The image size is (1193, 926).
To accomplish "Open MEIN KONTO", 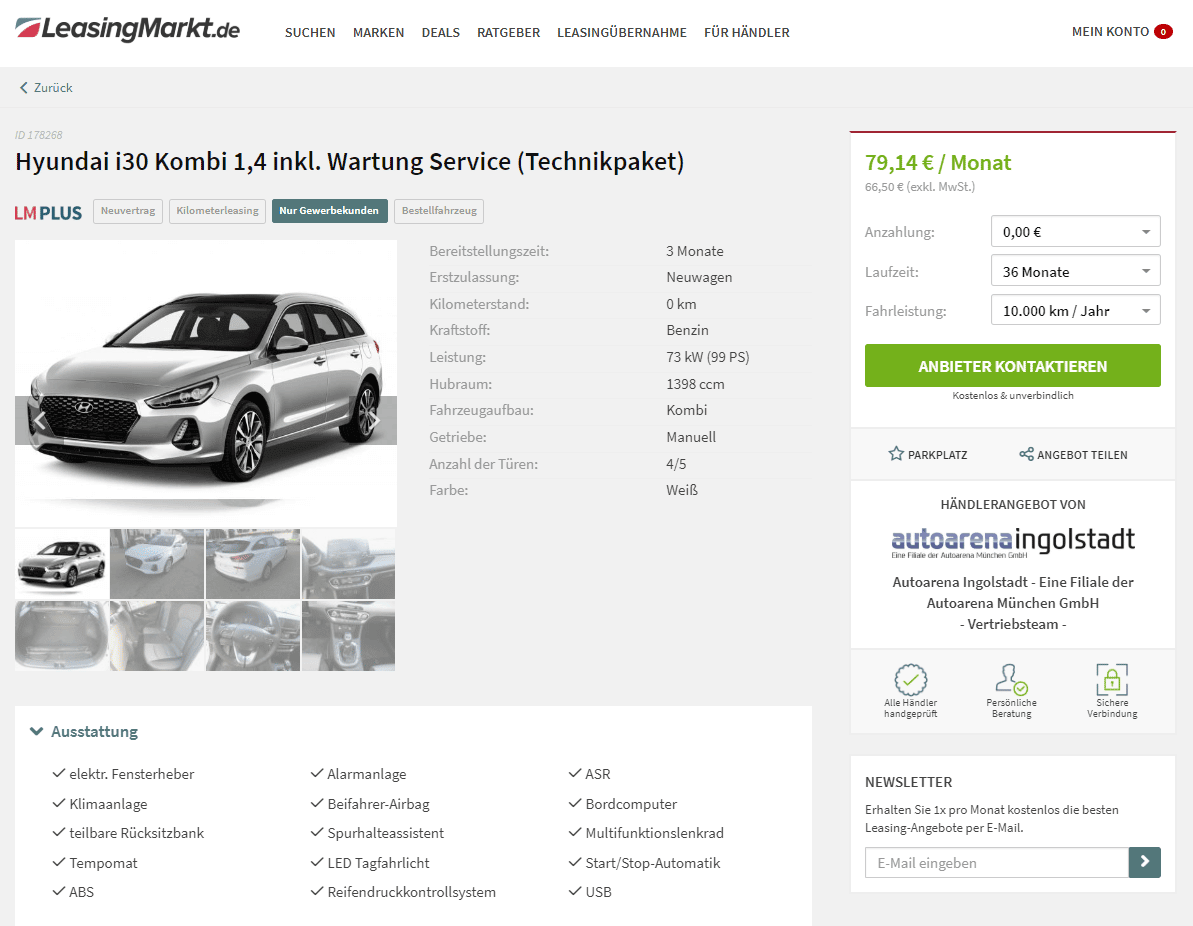I will [x=1110, y=32].
